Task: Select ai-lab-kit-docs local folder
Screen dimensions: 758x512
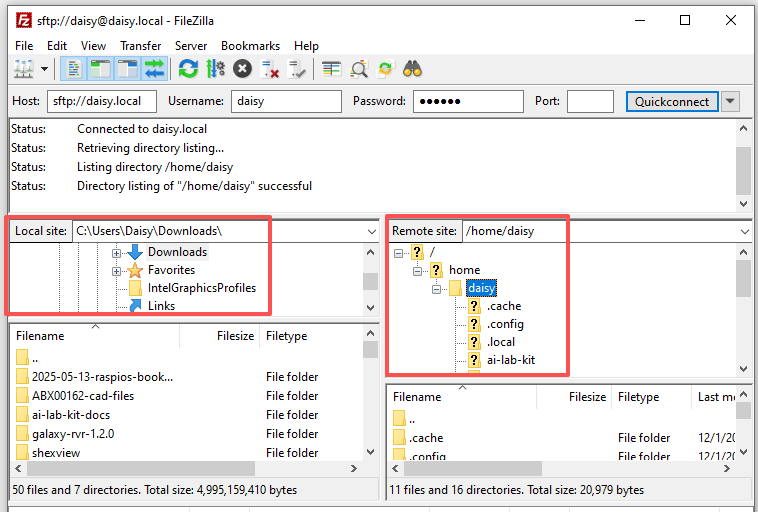Action: (x=71, y=415)
